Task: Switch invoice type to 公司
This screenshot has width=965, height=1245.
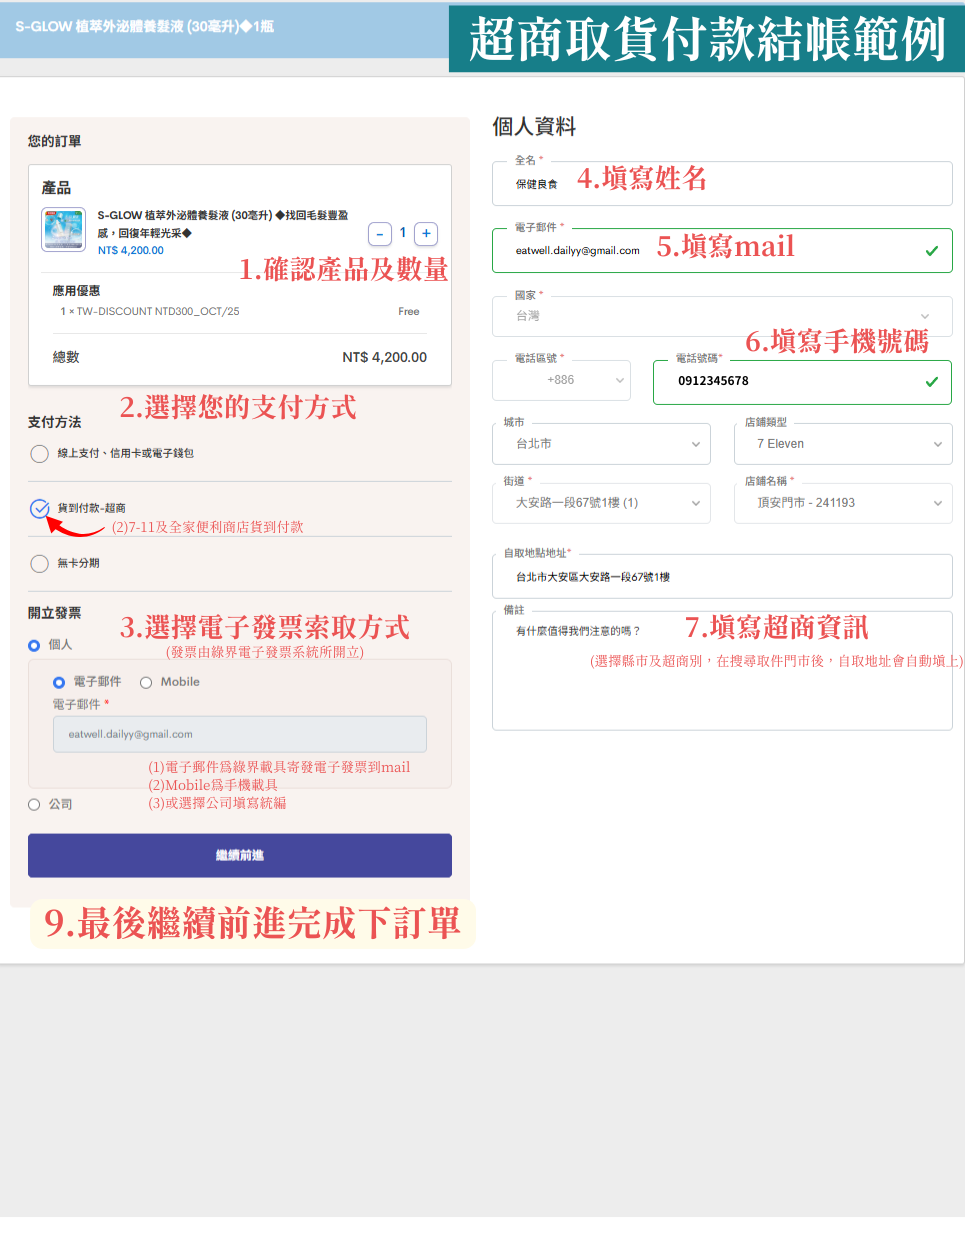Action: coord(34,804)
